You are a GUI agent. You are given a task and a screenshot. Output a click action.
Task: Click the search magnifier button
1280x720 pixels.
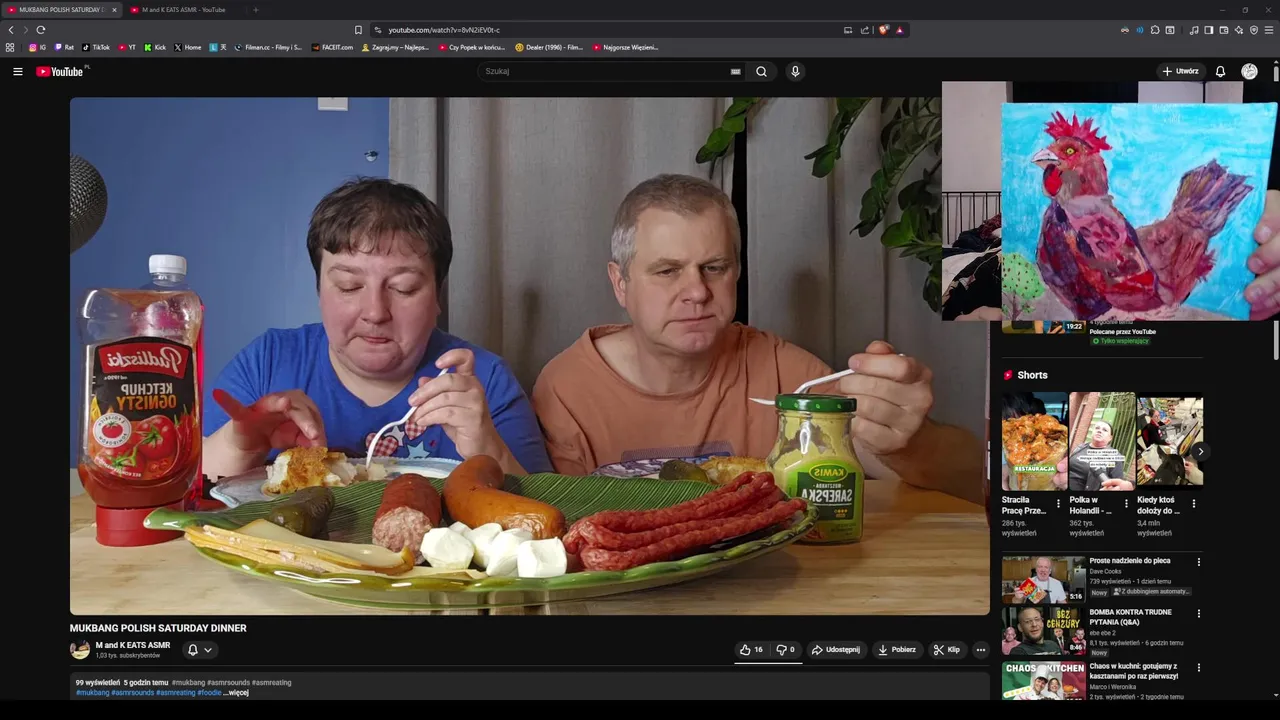click(761, 71)
